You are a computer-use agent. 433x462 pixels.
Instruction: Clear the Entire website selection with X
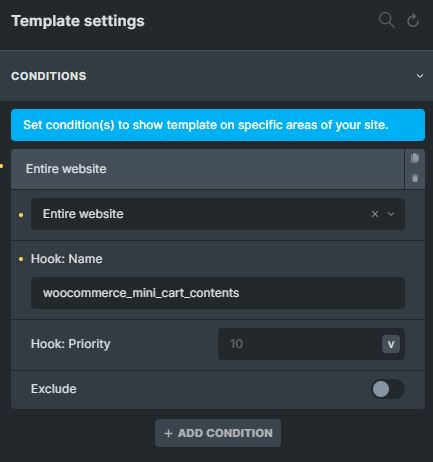pyautogui.click(x=375, y=214)
